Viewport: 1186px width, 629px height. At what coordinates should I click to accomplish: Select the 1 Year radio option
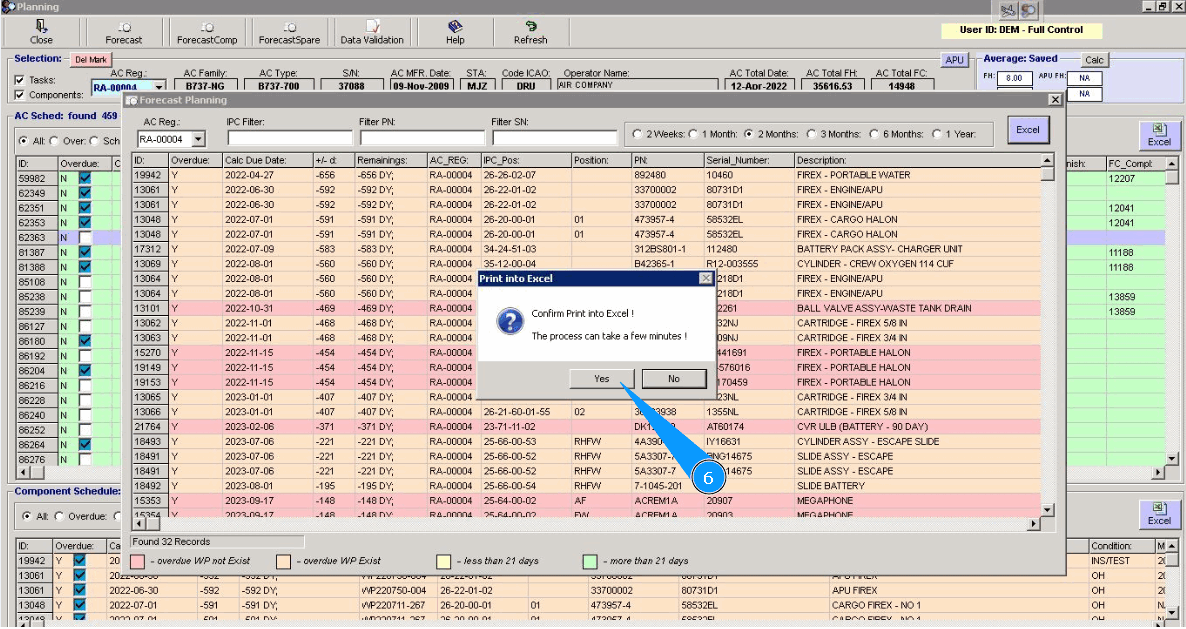937,134
